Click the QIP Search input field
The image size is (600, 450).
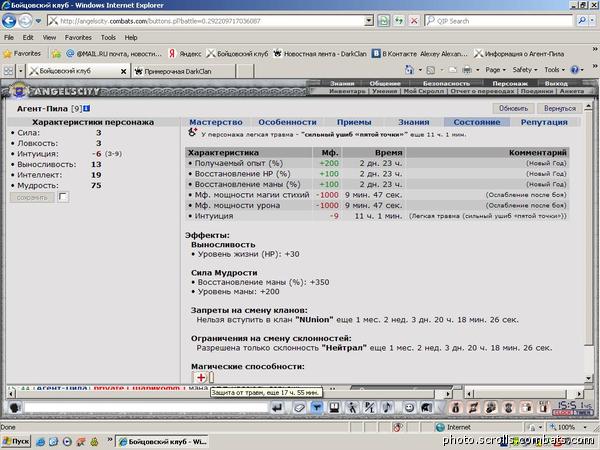tap(498, 21)
